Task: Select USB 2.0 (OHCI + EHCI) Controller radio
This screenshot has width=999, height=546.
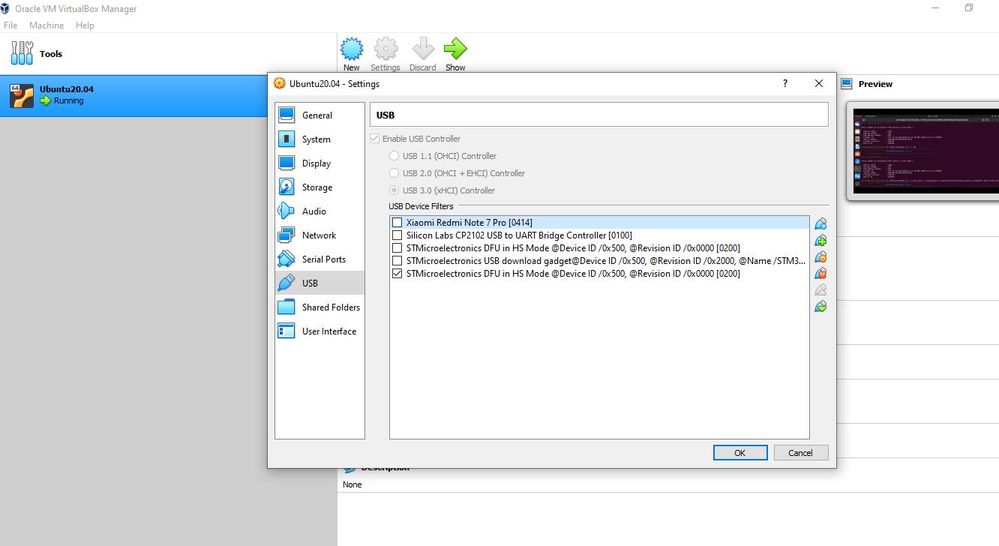Action: pos(394,173)
